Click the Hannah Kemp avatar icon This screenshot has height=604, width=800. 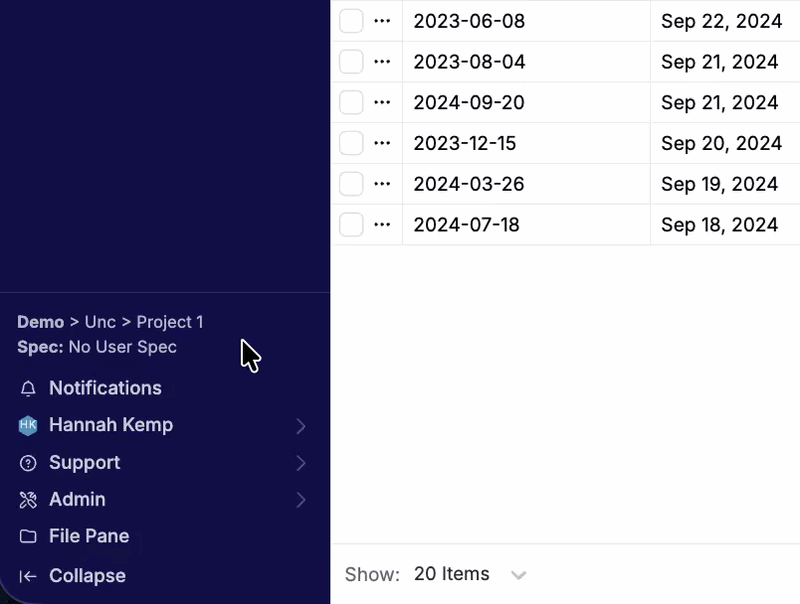28,426
